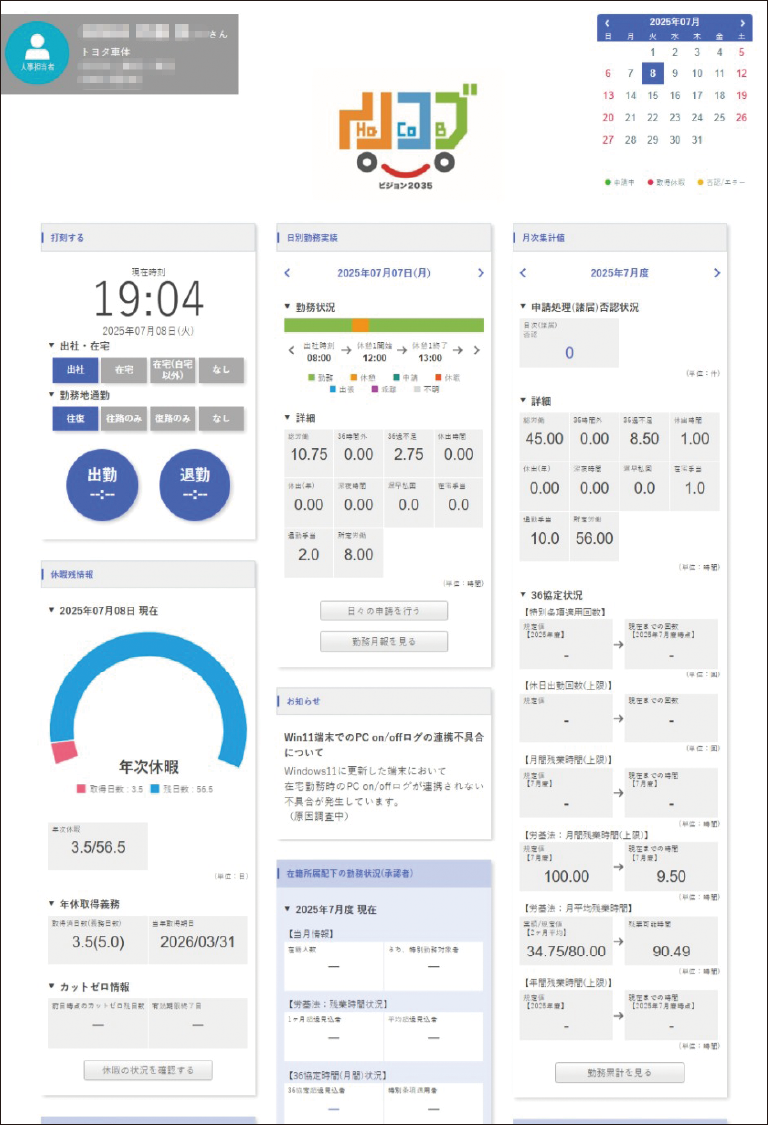Click the green work status timeline bar
The height and width of the screenshot is (1125, 768).
(384, 325)
